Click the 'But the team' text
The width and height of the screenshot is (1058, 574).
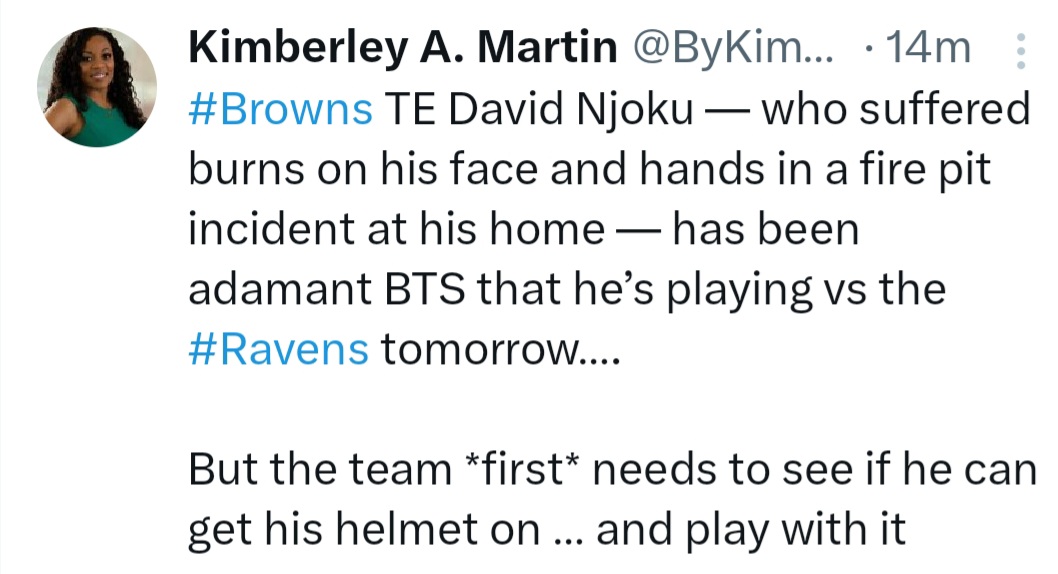tap(320, 469)
